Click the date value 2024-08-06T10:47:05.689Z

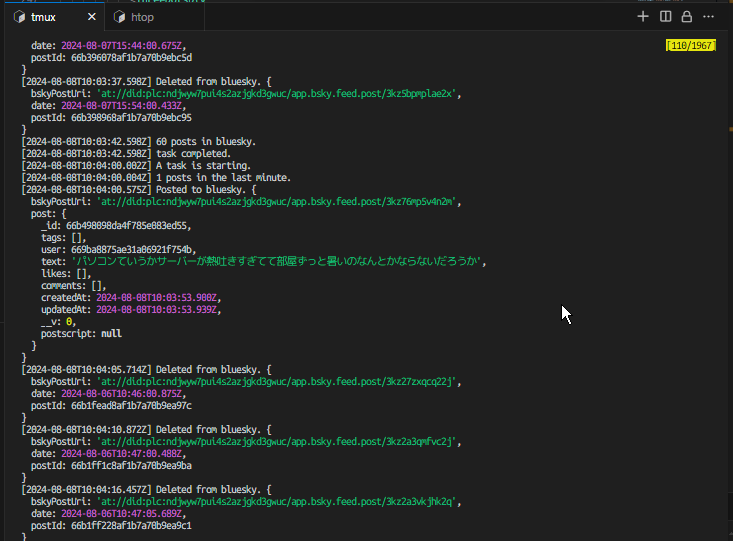(x=122, y=513)
